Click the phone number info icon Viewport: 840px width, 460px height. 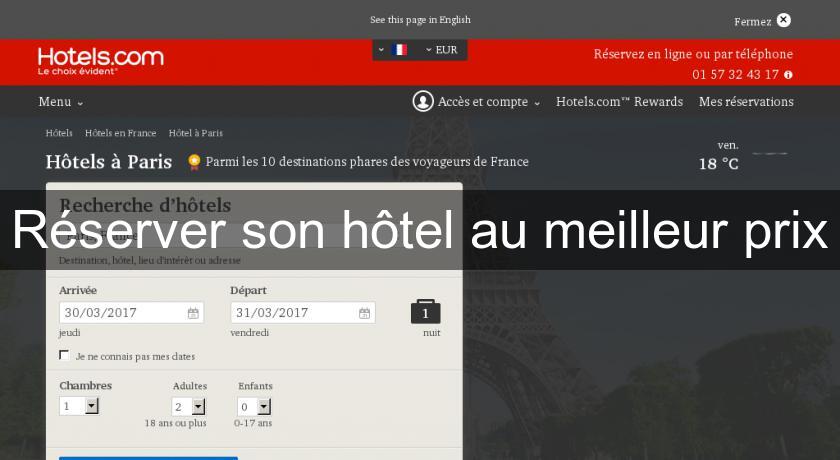point(788,75)
